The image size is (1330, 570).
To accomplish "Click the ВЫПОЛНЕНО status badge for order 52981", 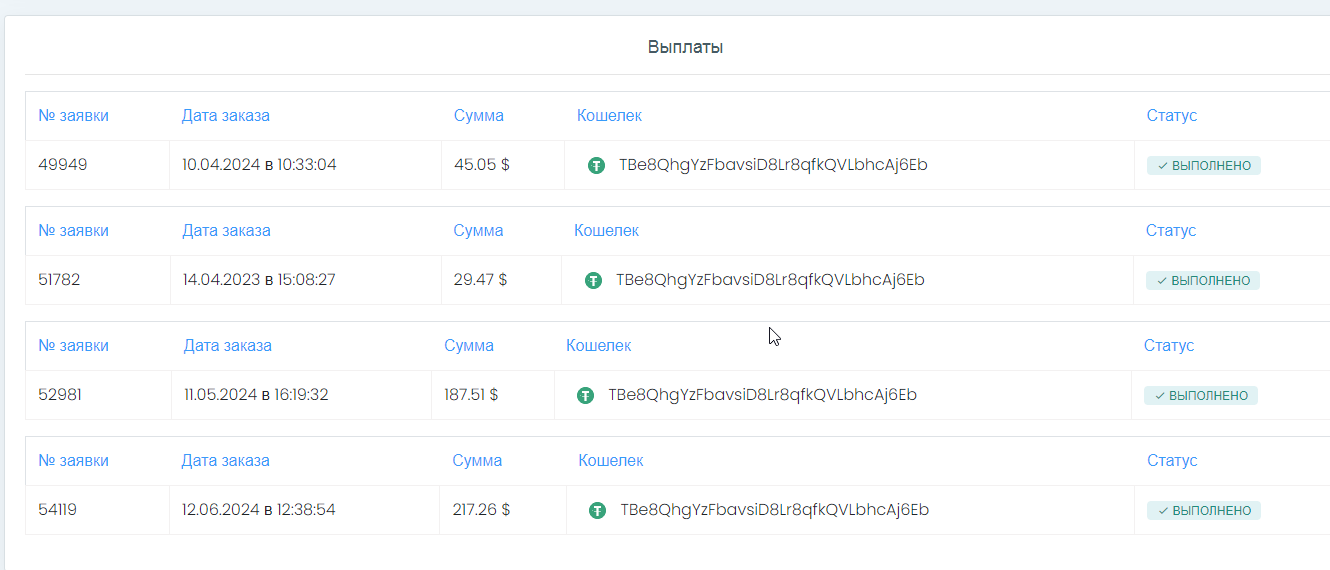I will 1201,396.
